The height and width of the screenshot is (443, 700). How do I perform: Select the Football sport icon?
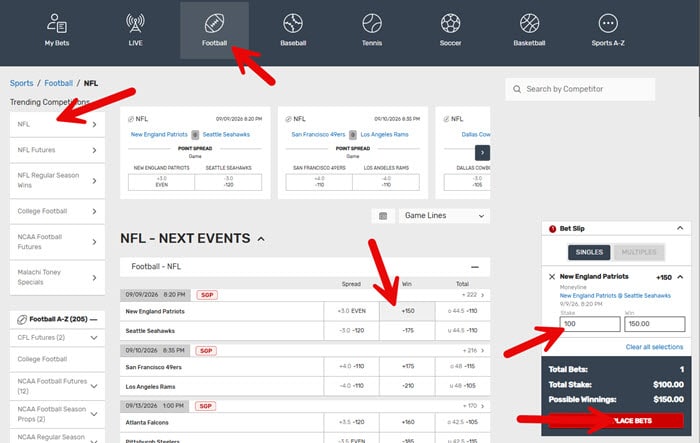[214, 30]
